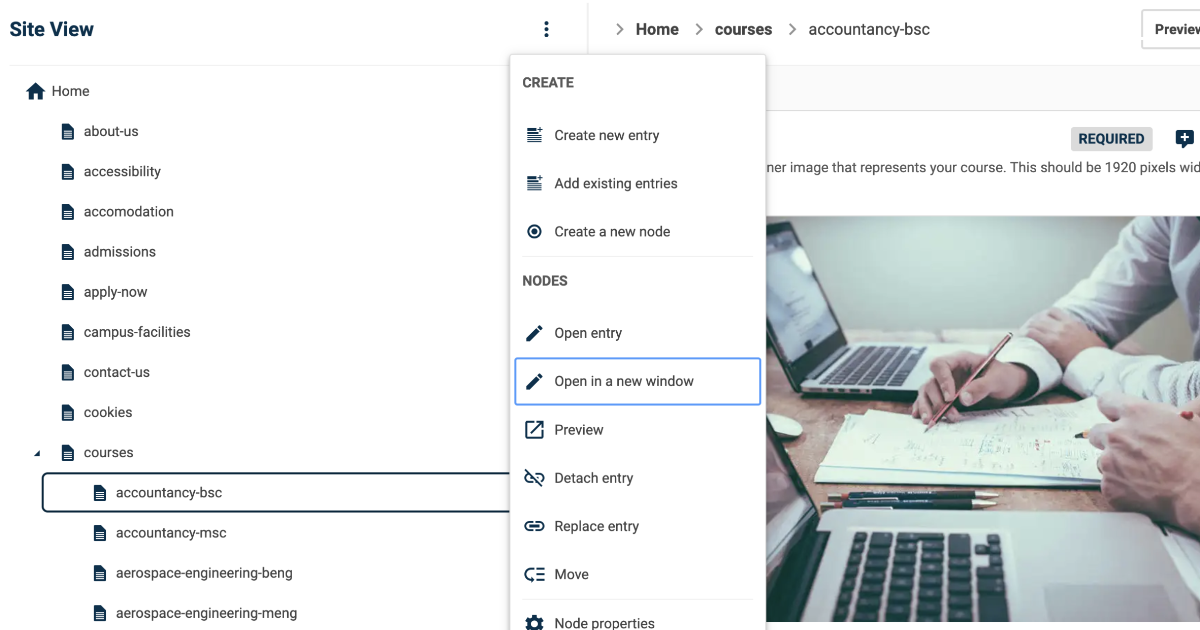Click the Preview launch icon in the menu

533,429
